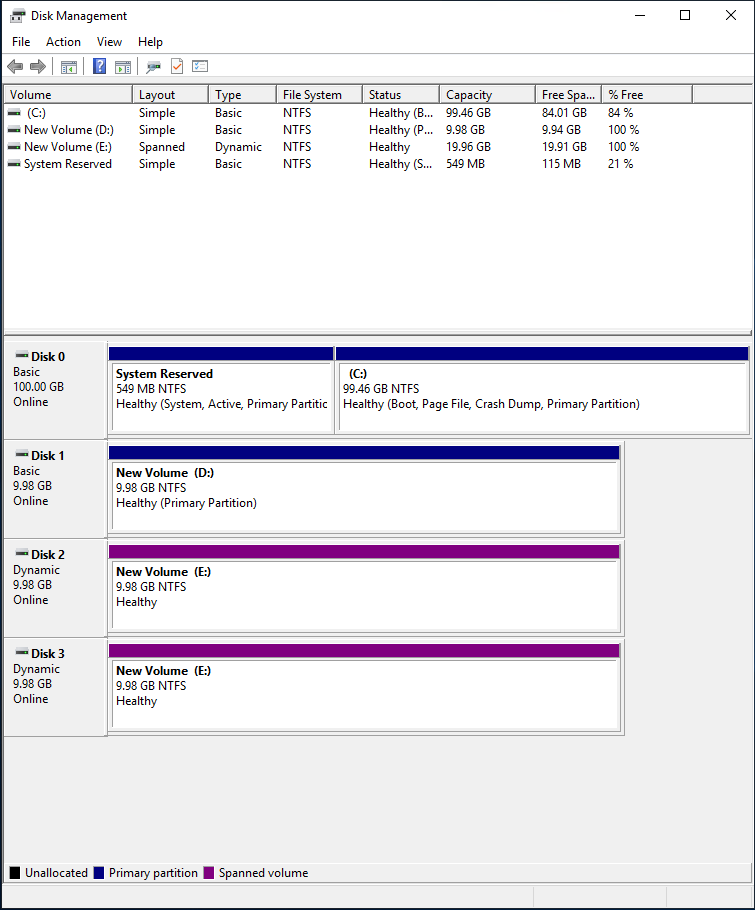Viewport: 755px width, 910px height.
Task: Select New Volume (E:) block on Disk 2
Action: coord(364,588)
